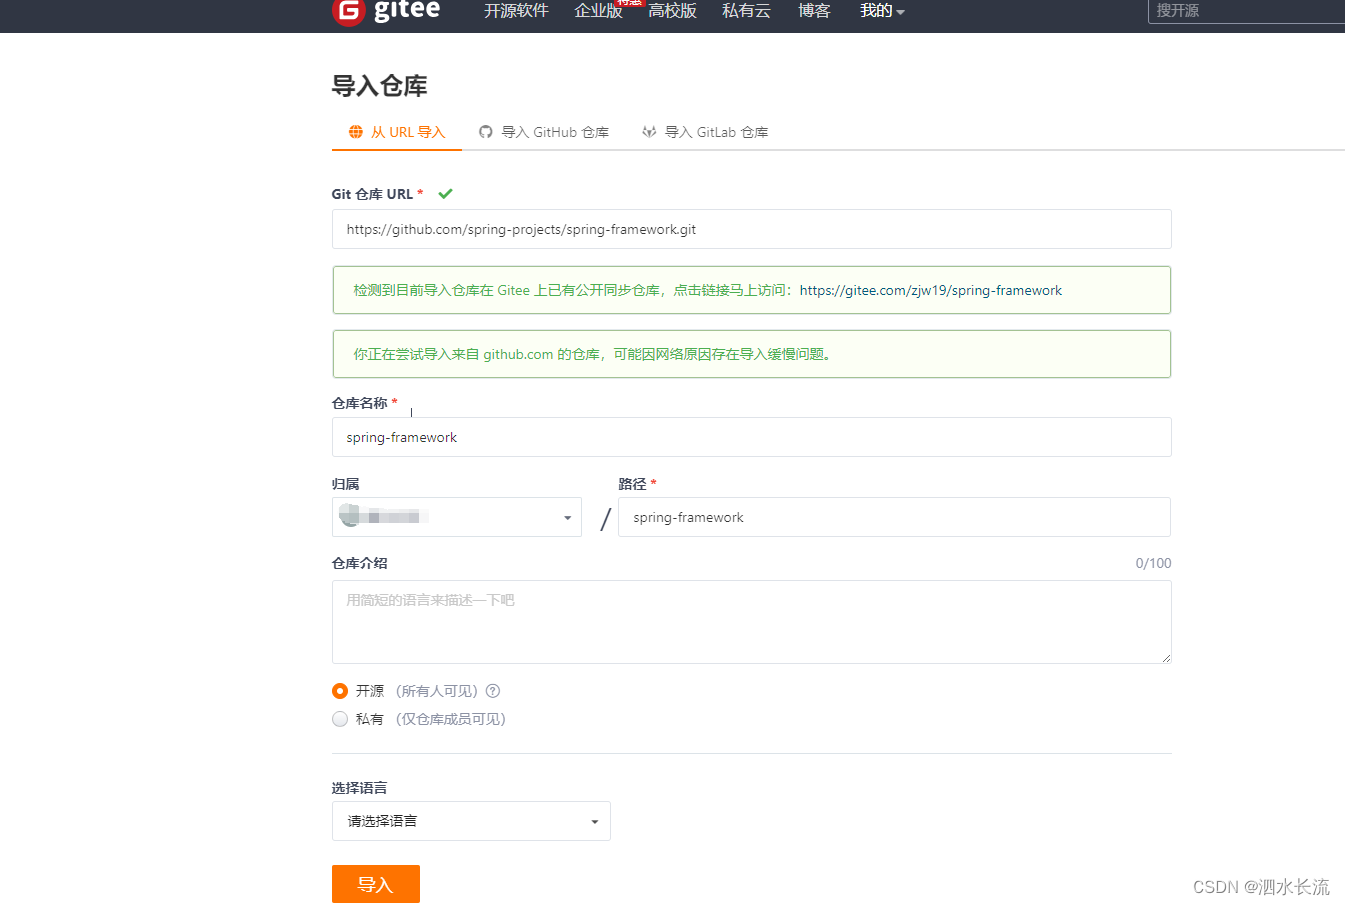The image size is (1345, 905).
Task: Click the 导入仓库 page heading
Action: coord(379,86)
